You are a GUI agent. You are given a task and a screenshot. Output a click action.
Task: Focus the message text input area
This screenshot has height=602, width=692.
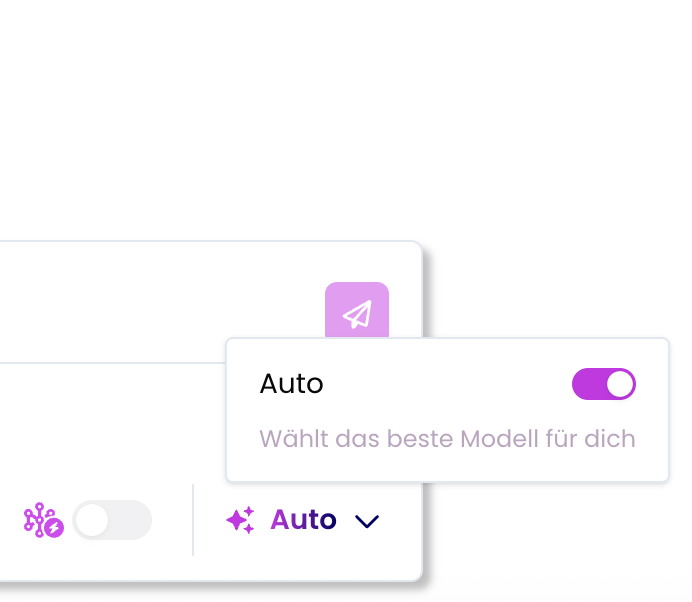pos(159,302)
